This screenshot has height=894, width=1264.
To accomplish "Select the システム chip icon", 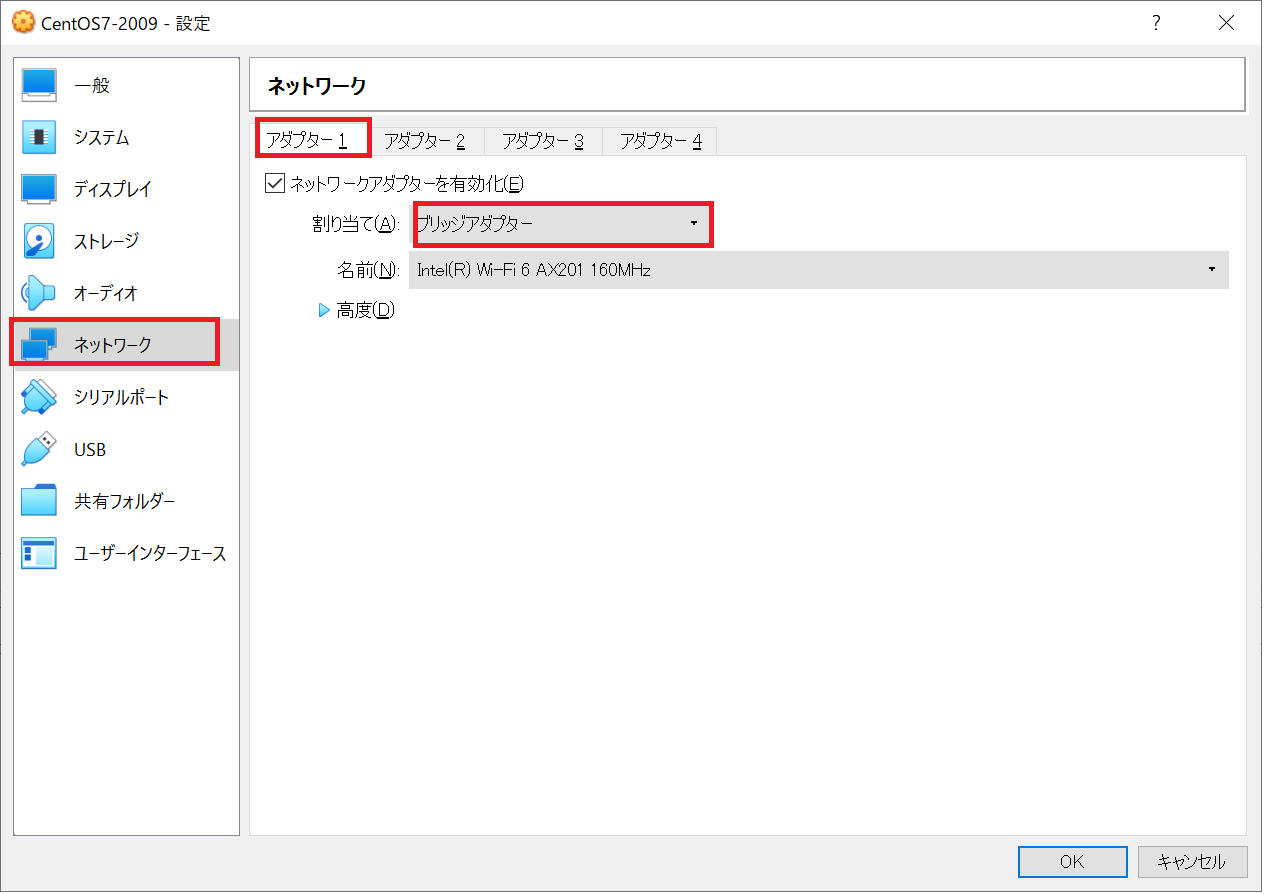I will (39, 137).
